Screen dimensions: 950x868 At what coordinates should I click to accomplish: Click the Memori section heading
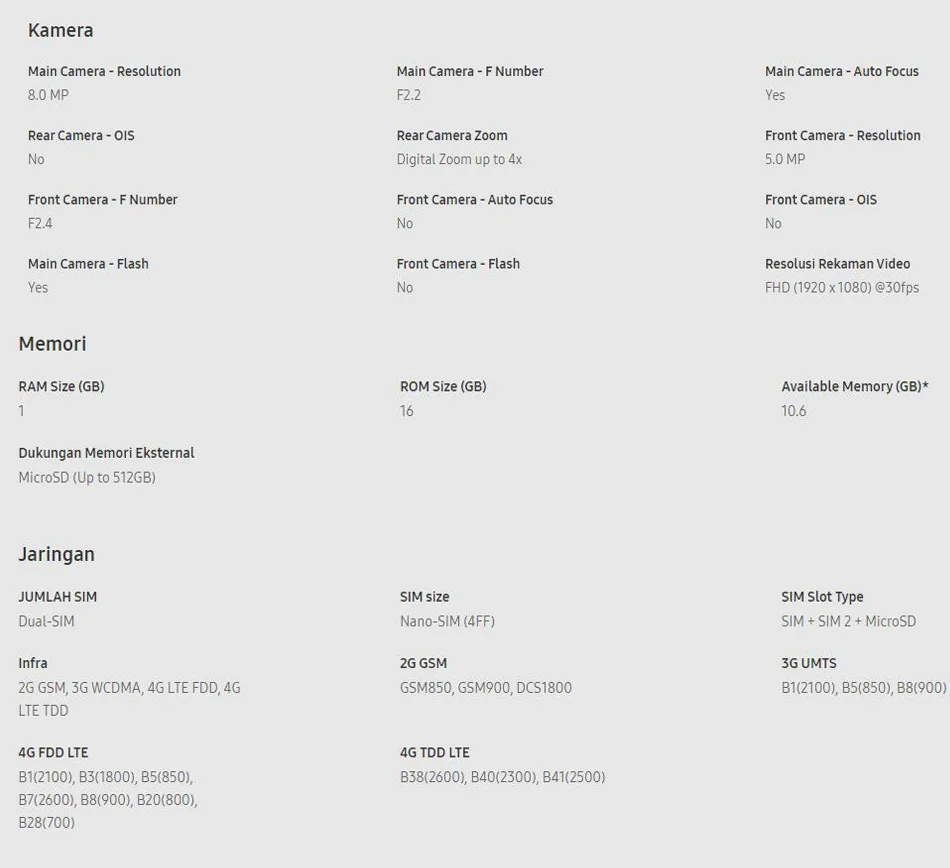pos(53,343)
